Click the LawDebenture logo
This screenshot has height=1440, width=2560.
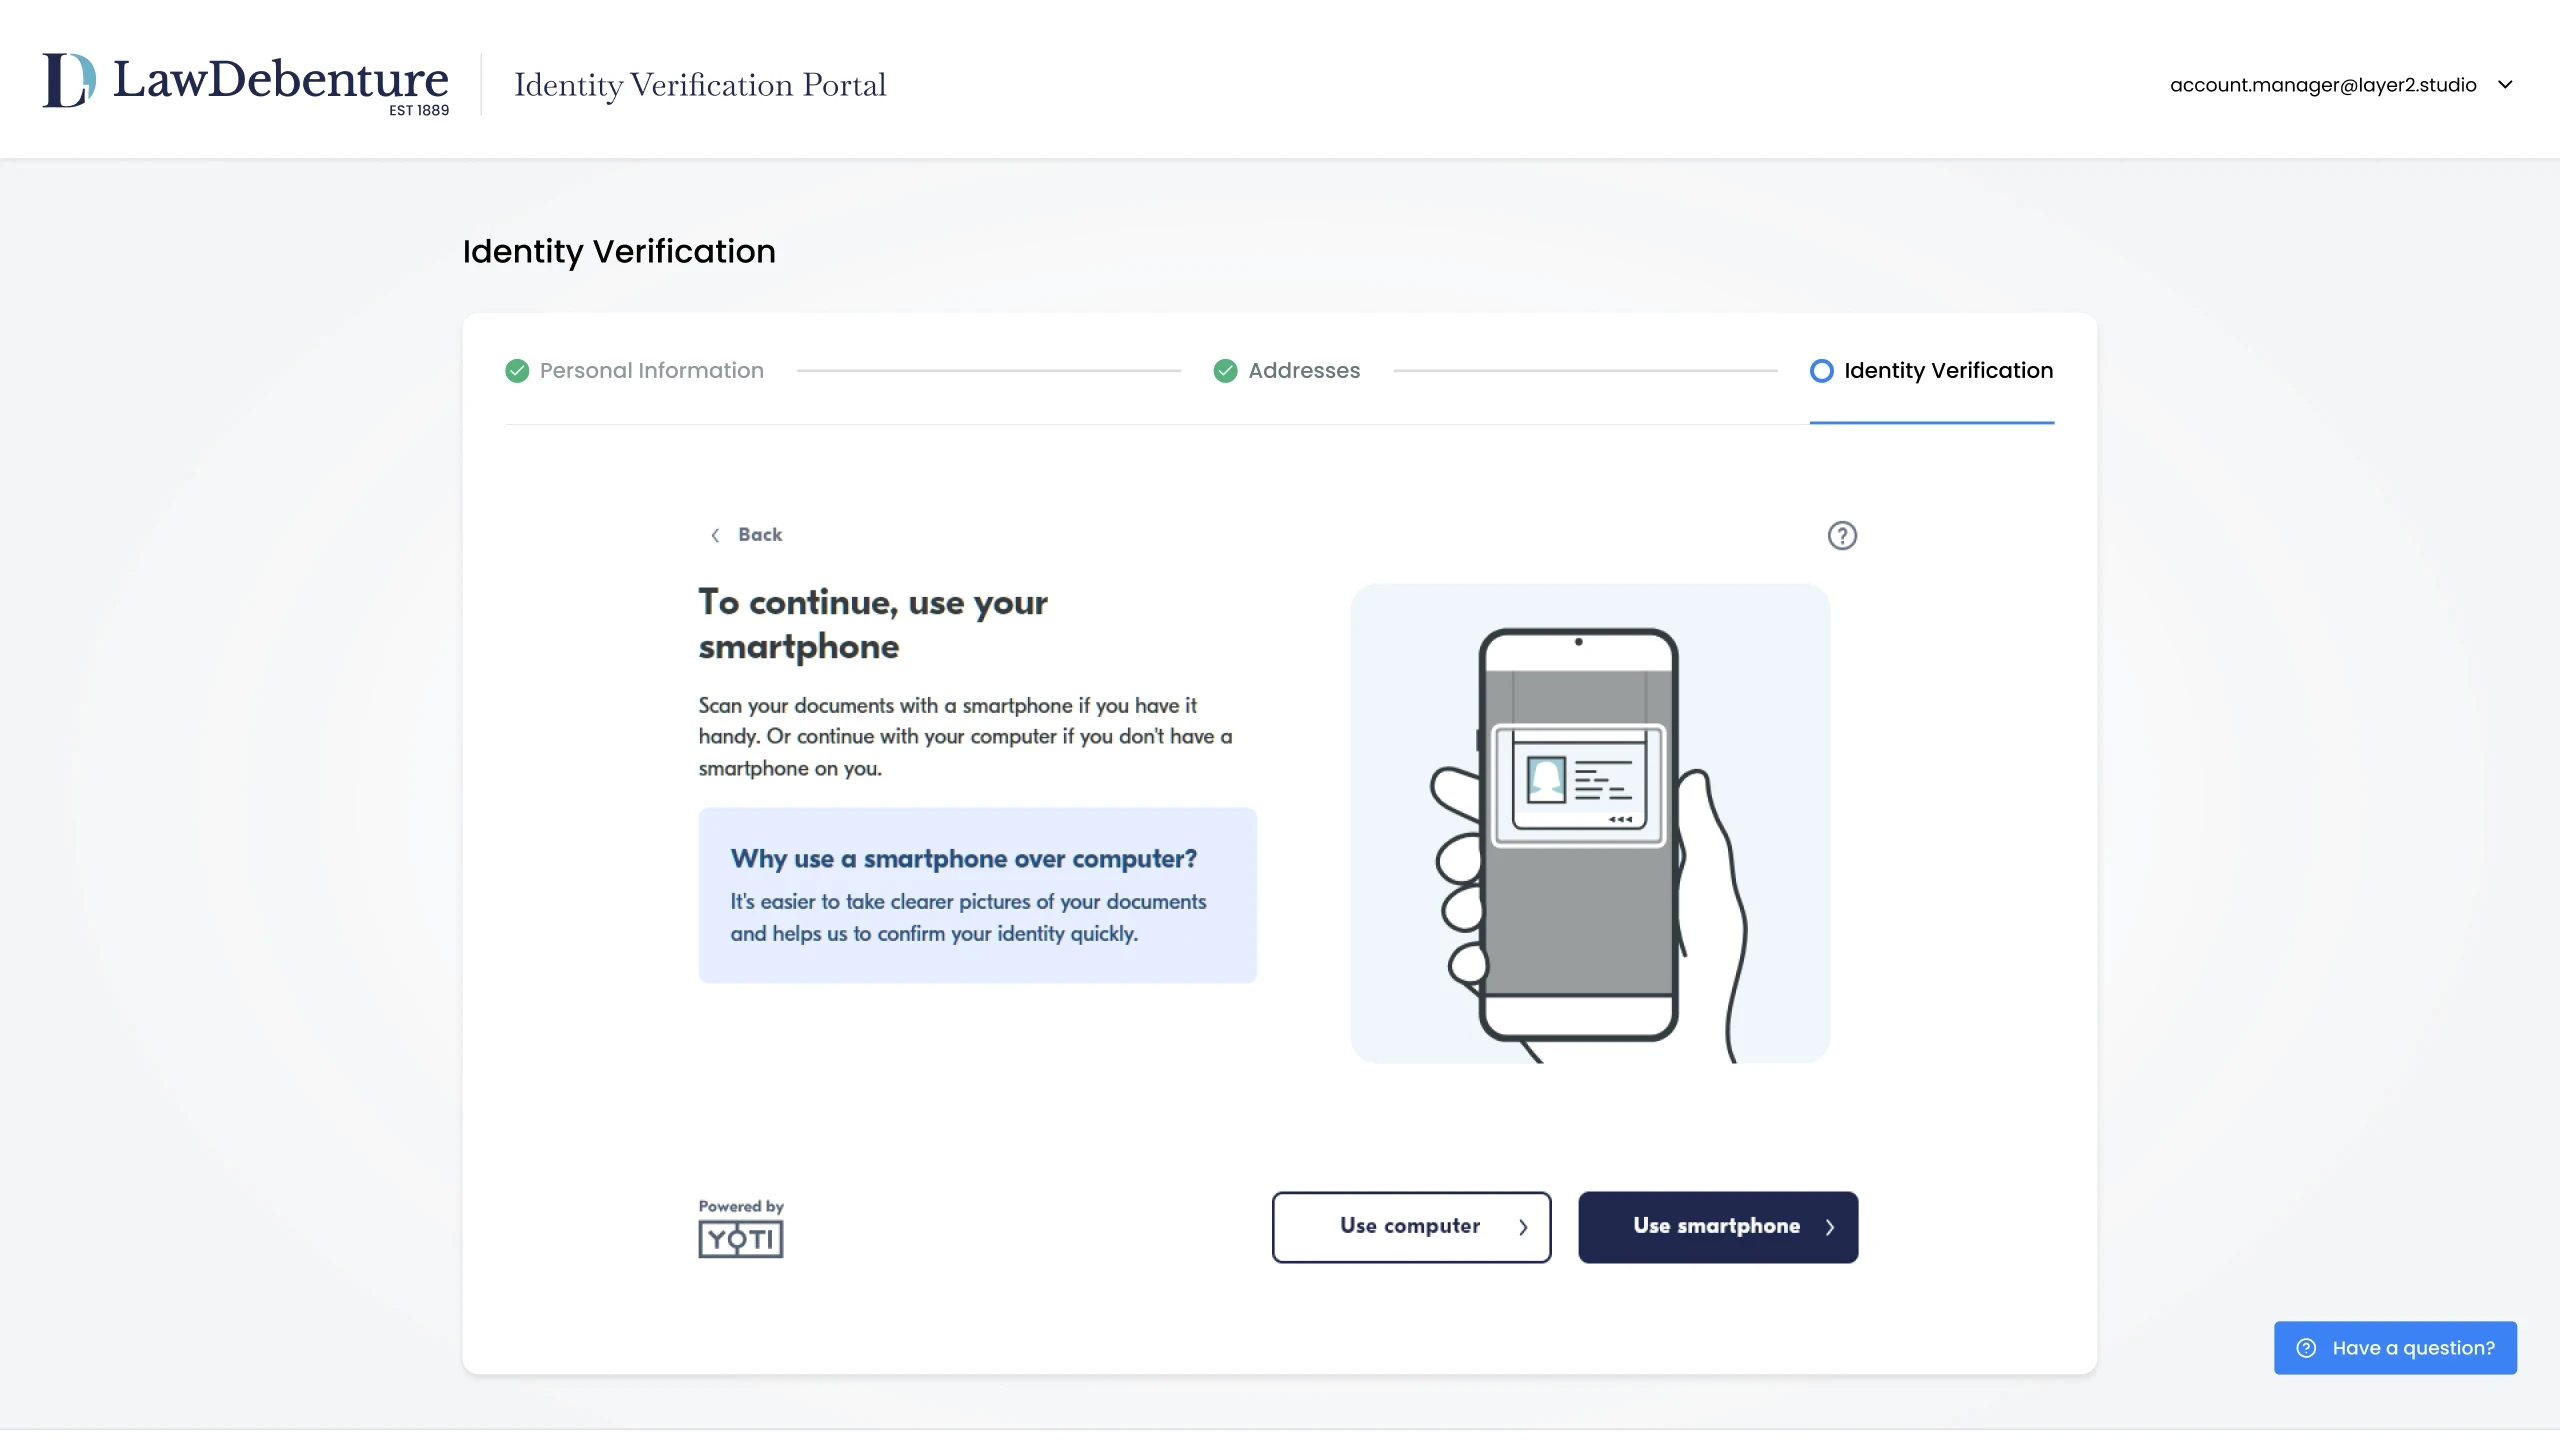coord(245,83)
